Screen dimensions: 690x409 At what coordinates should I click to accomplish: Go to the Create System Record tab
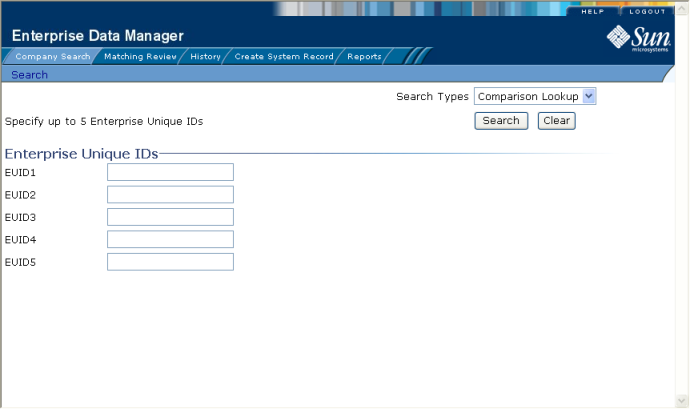point(284,56)
